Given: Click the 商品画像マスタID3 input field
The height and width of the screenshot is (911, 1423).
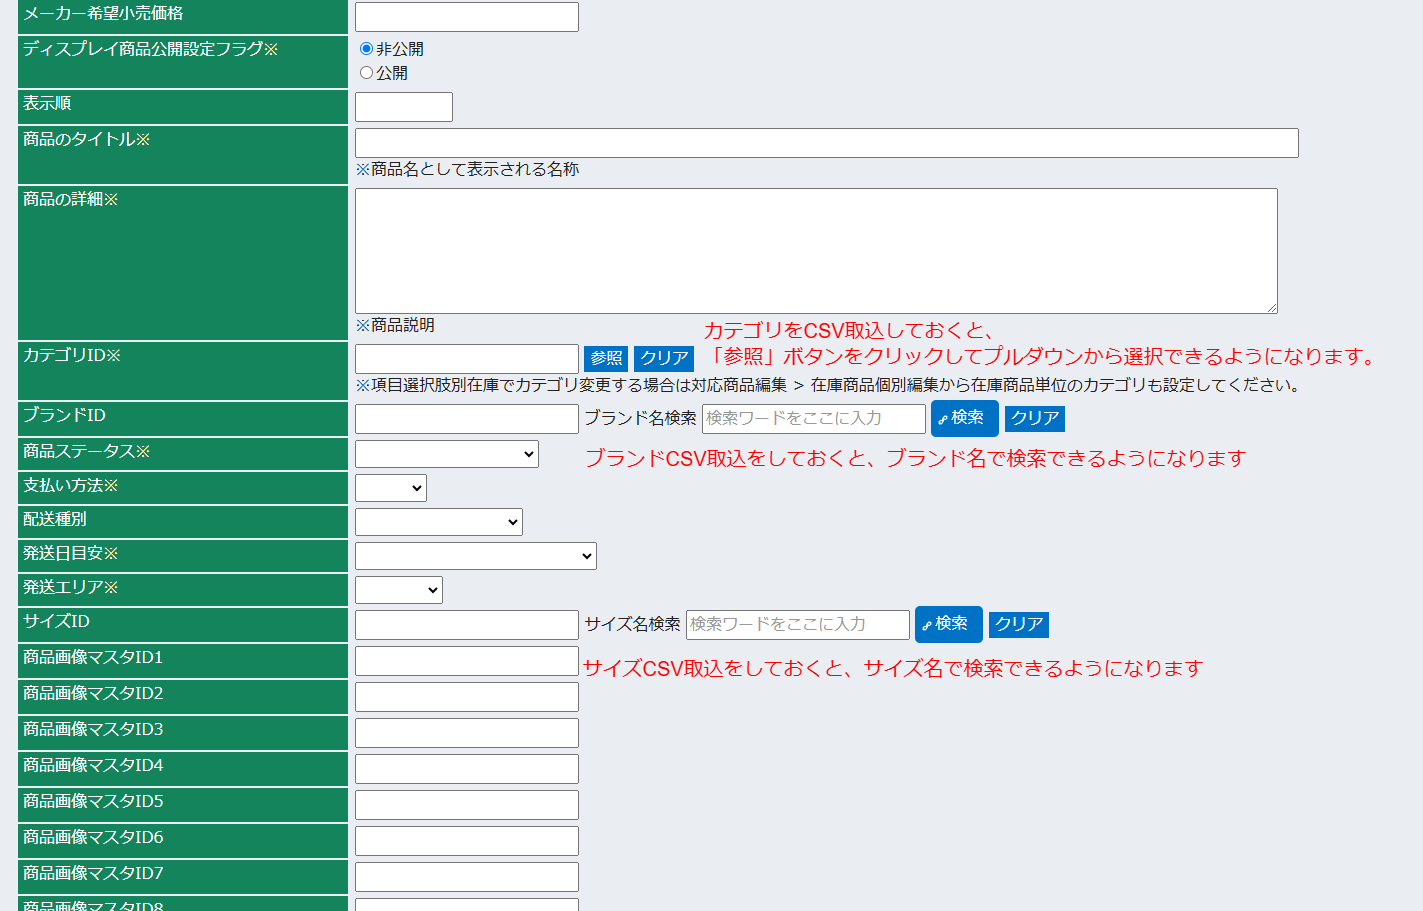Looking at the screenshot, I should tap(467, 733).
